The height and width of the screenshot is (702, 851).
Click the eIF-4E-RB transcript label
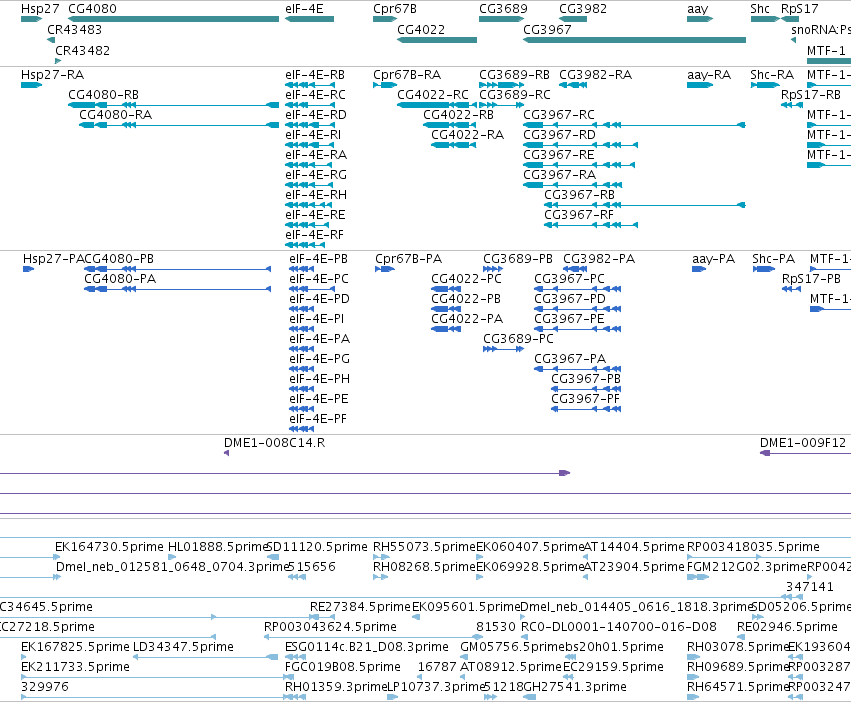click(x=315, y=74)
